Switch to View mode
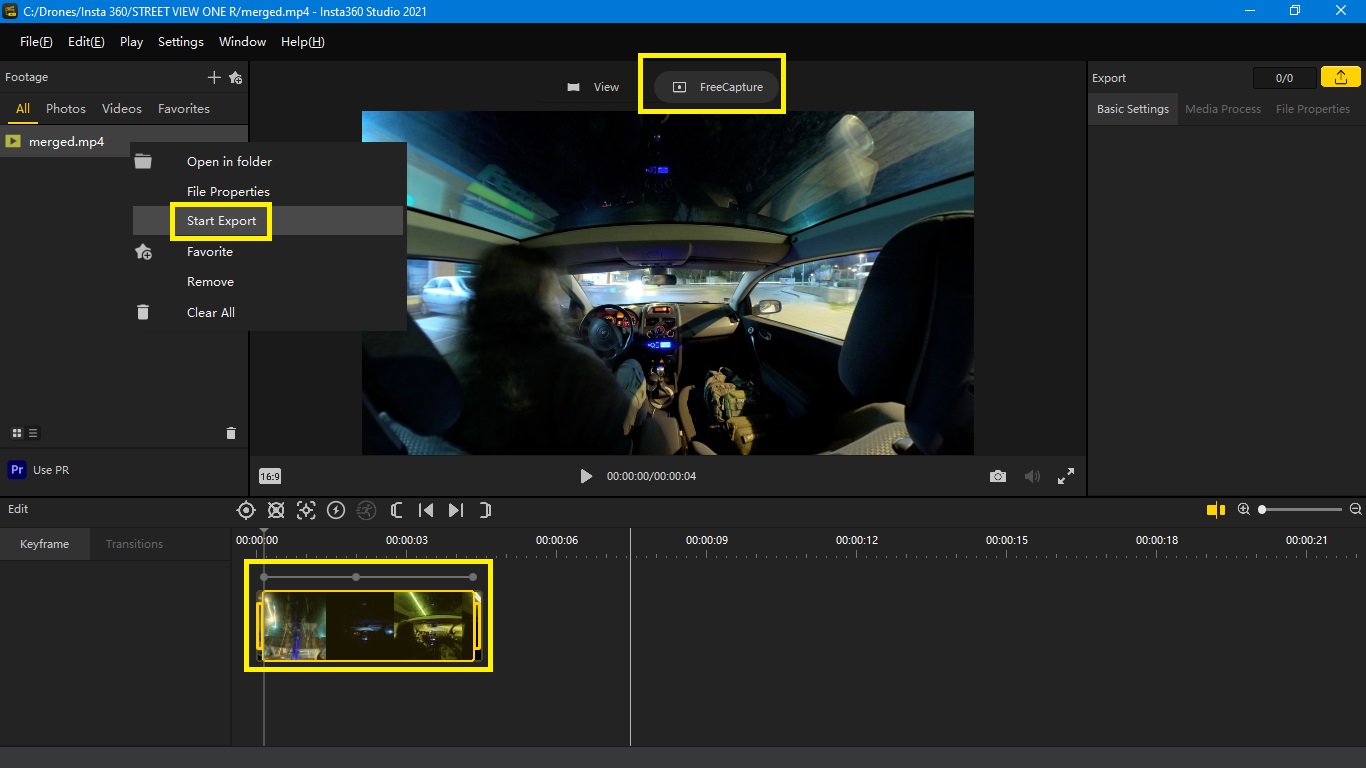 tap(595, 87)
